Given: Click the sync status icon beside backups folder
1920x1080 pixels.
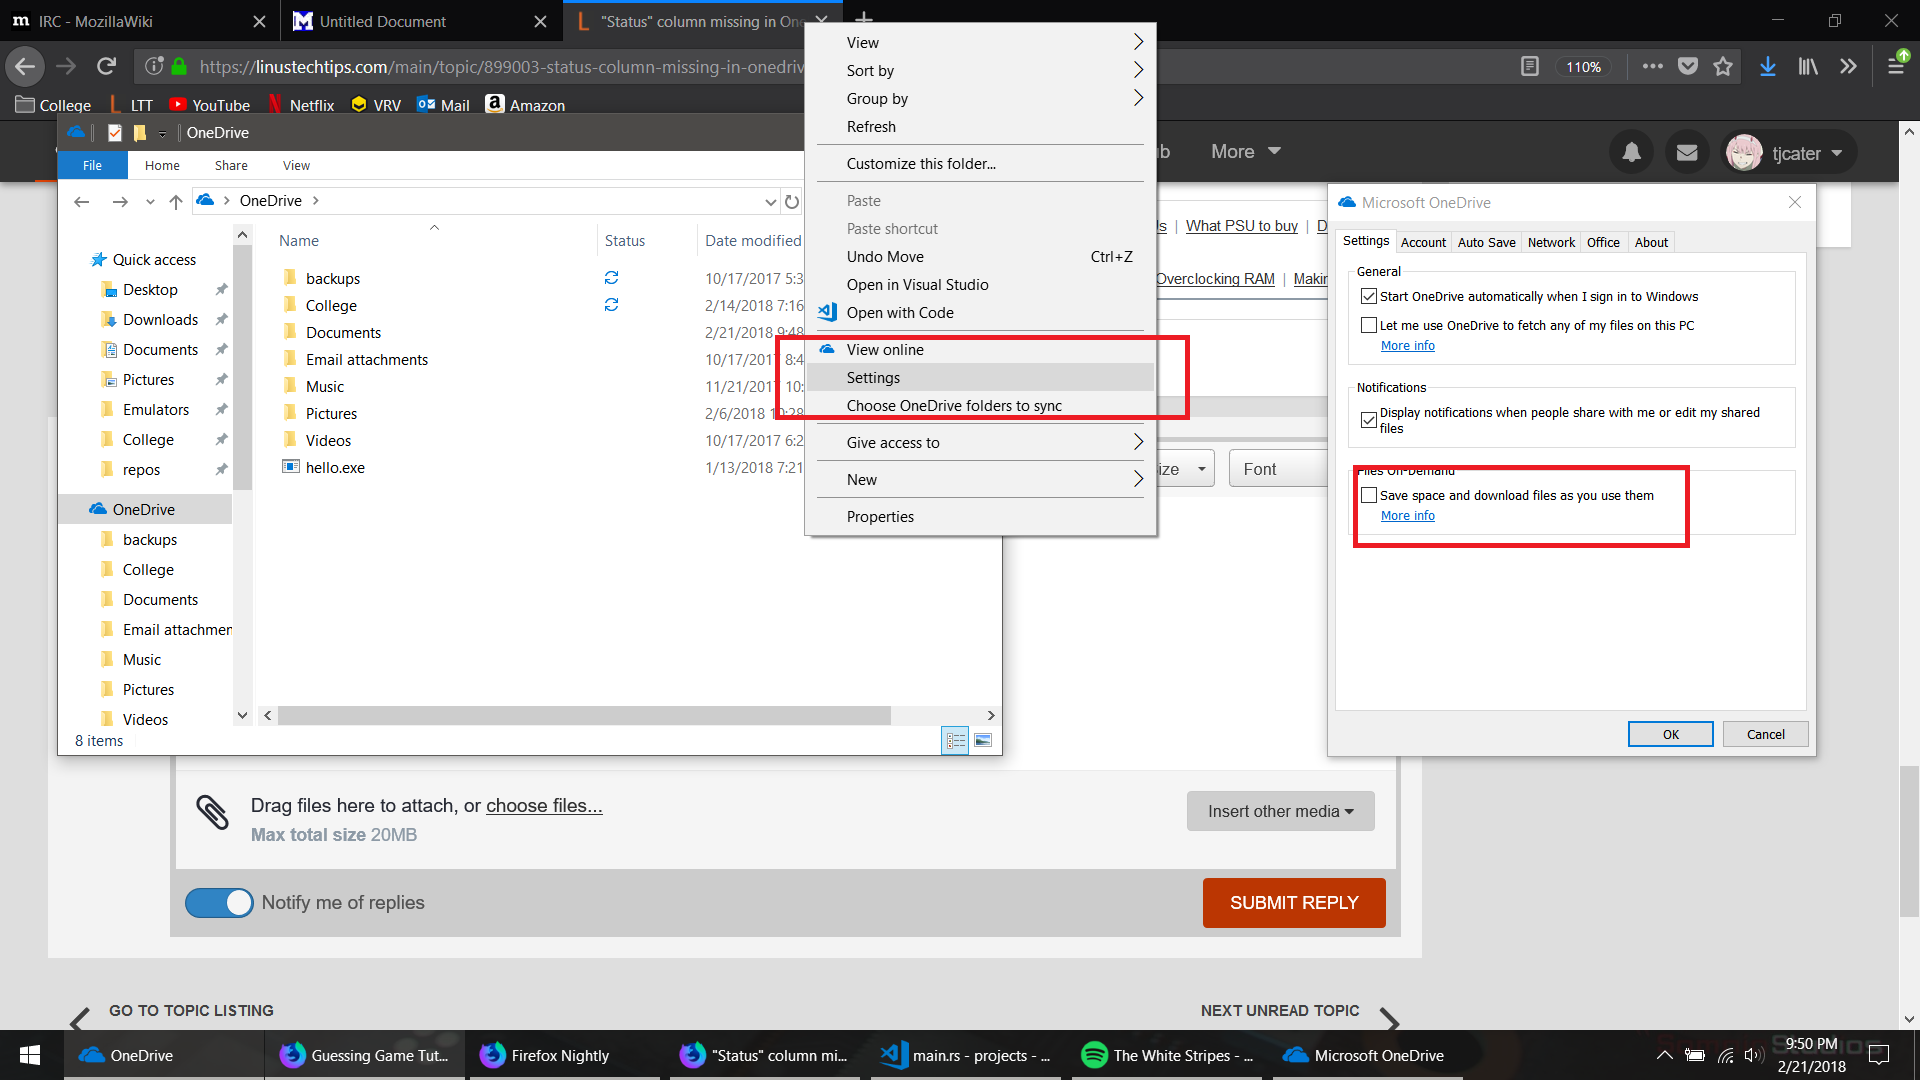Looking at the screenshot, I should (x=611, y=278).
